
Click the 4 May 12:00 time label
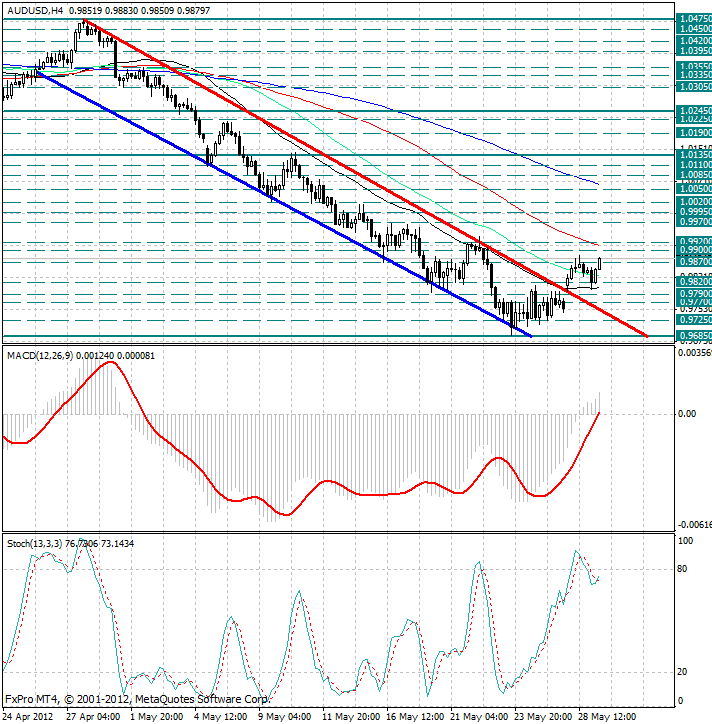click(220, 717)
